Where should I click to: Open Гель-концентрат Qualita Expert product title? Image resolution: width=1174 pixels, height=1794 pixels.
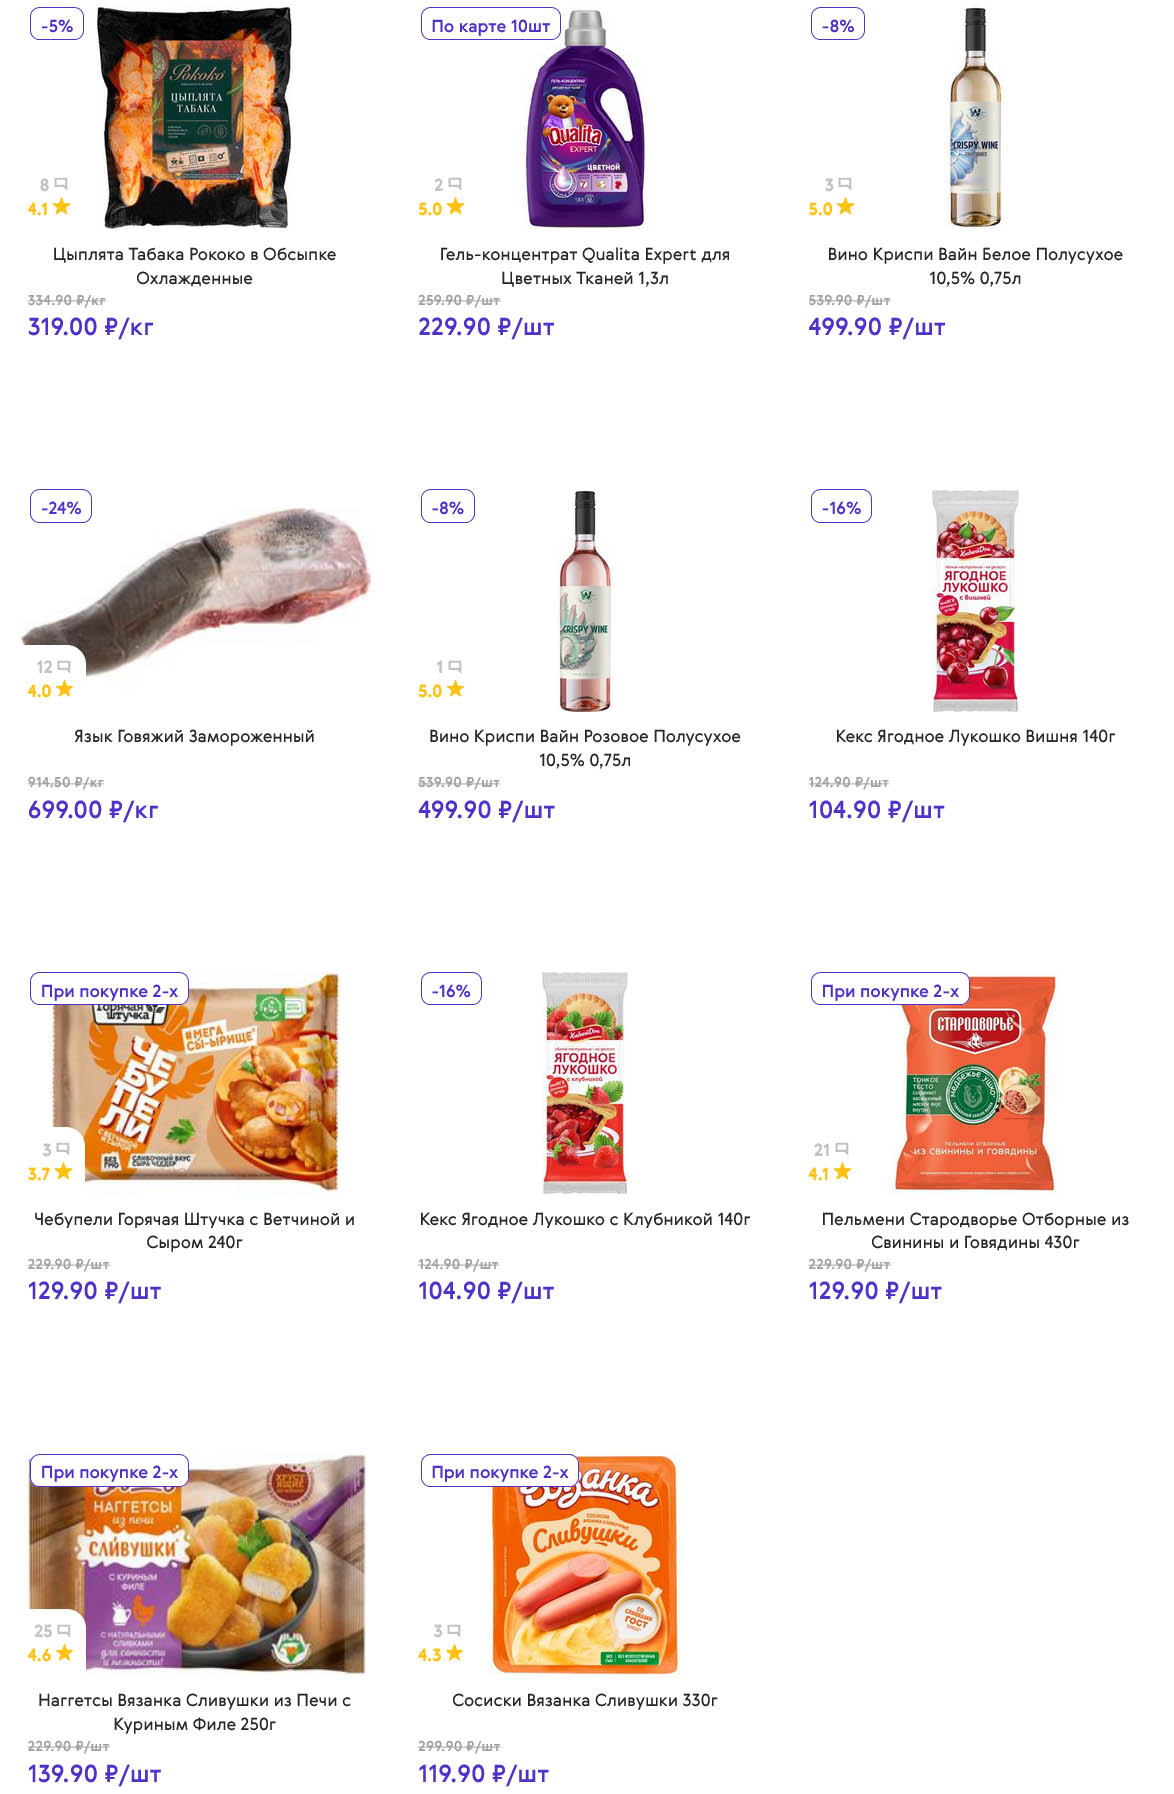click(x=584, y=266)
